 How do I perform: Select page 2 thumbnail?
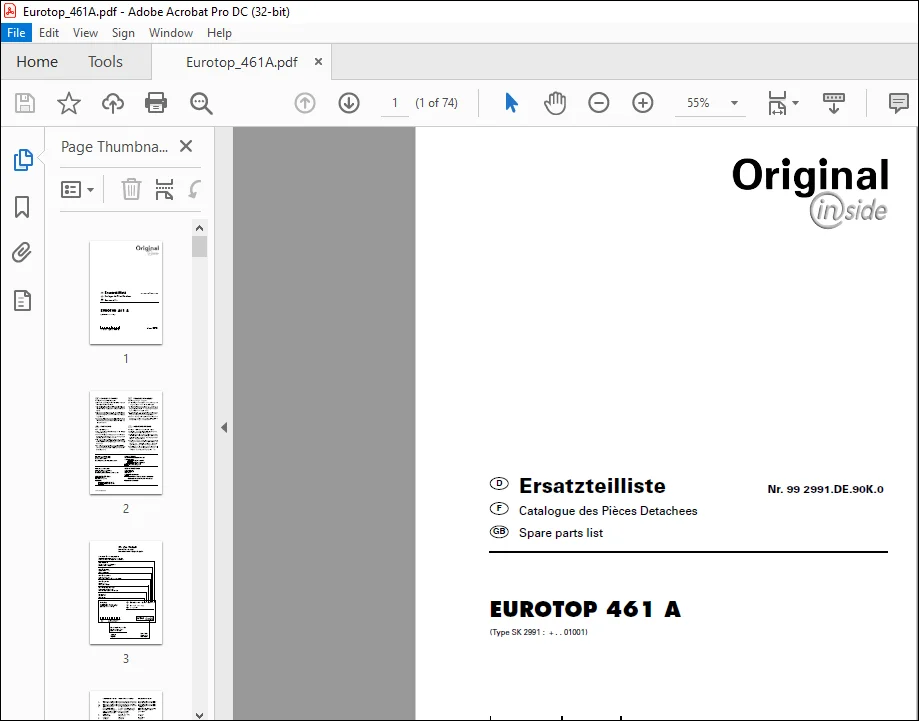pos(126,443)
